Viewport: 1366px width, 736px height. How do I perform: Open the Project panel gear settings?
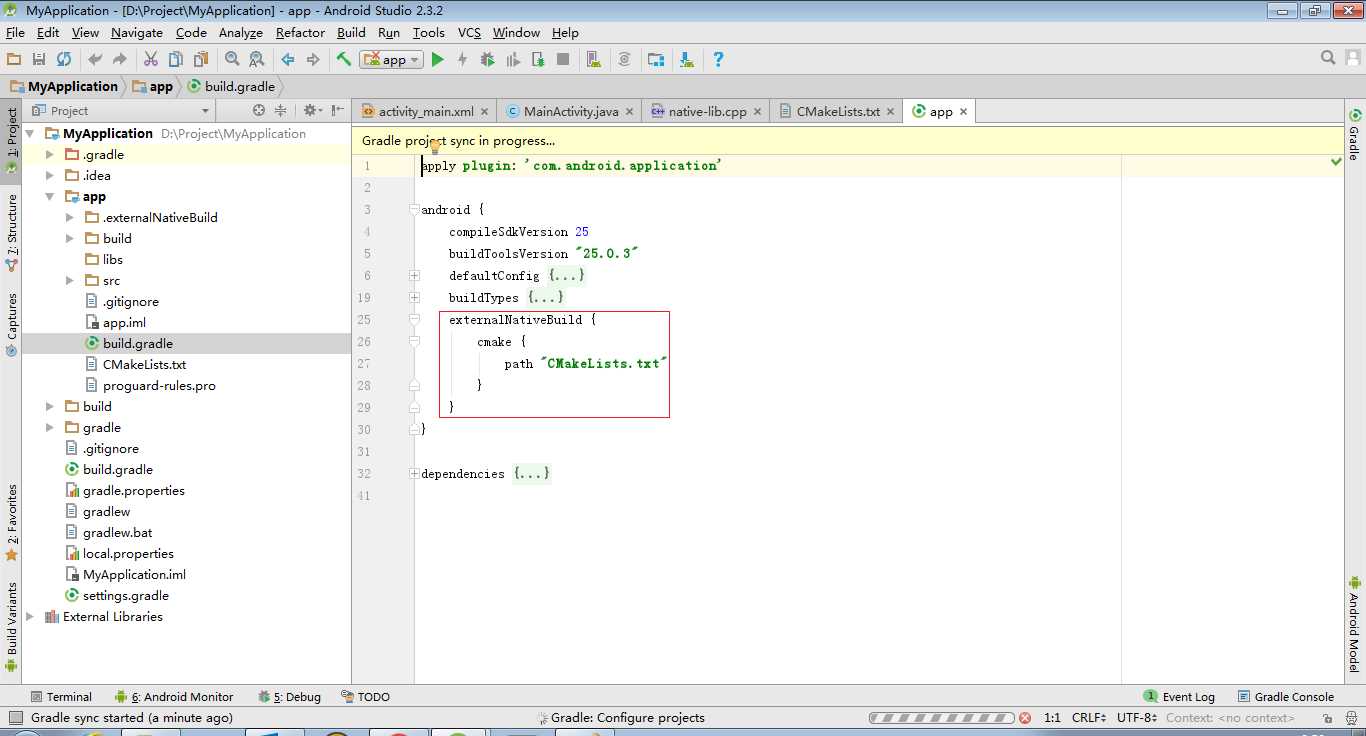click(x=312, y=111)
